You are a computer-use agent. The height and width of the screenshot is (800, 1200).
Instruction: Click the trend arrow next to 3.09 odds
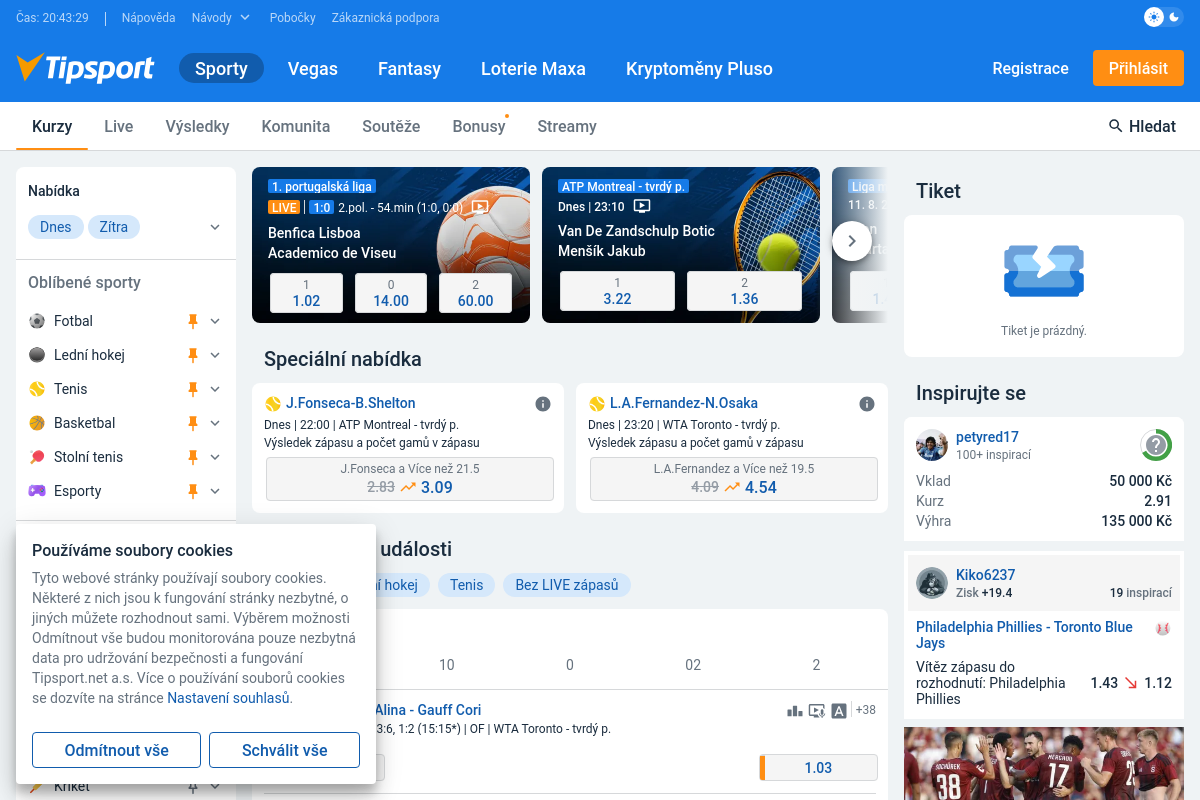408,487
